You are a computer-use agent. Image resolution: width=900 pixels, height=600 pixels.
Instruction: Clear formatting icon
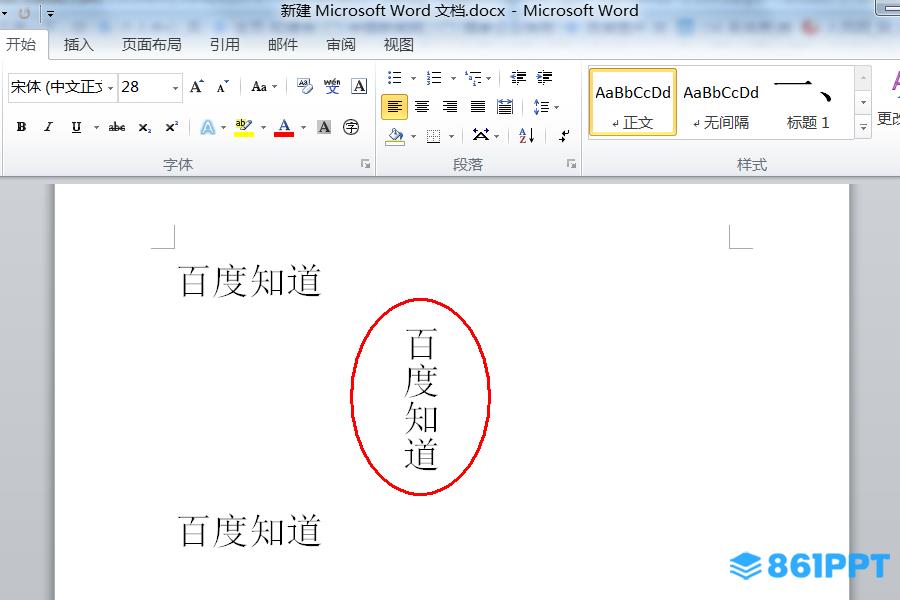305,87
